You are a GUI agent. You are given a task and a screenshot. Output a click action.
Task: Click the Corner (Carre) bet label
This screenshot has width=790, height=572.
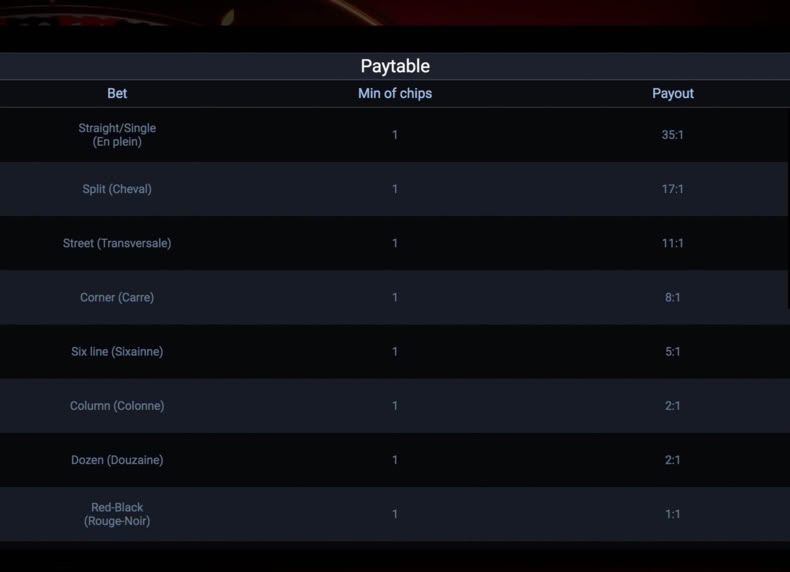point(117,297)
